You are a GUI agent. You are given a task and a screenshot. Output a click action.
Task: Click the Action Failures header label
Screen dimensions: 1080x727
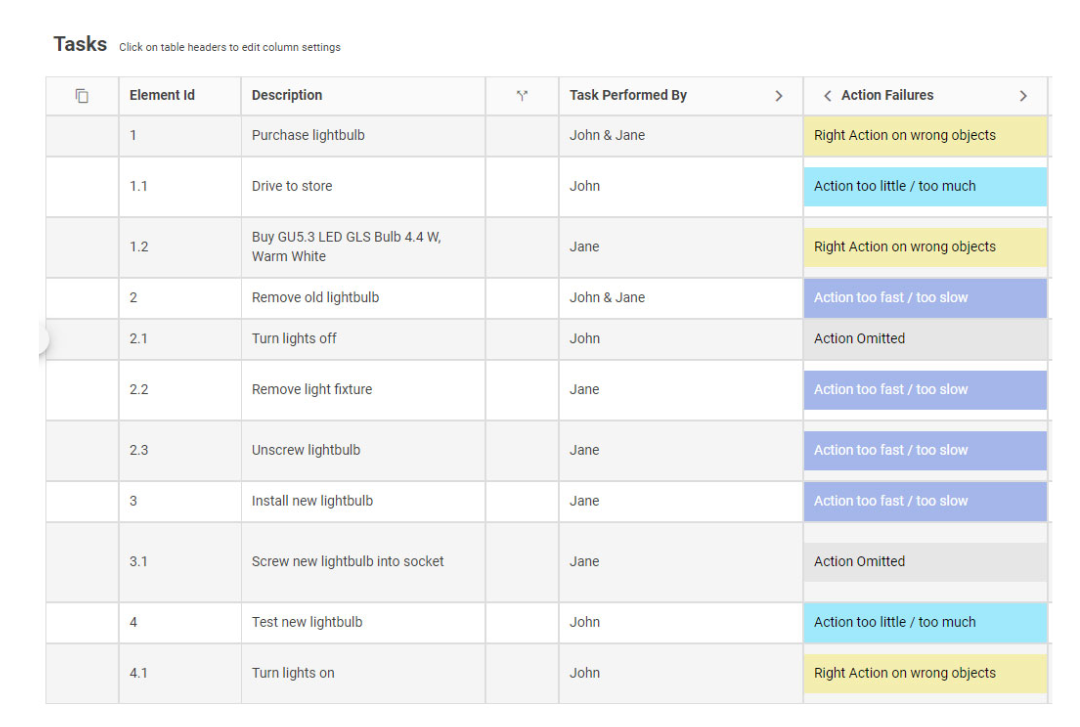pos(887,96)
